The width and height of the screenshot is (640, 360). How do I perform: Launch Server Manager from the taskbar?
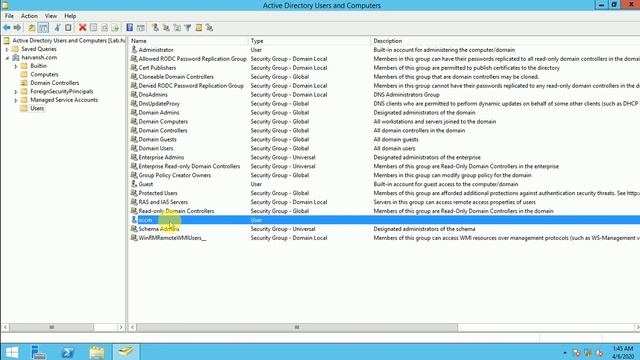coord(39,352)
